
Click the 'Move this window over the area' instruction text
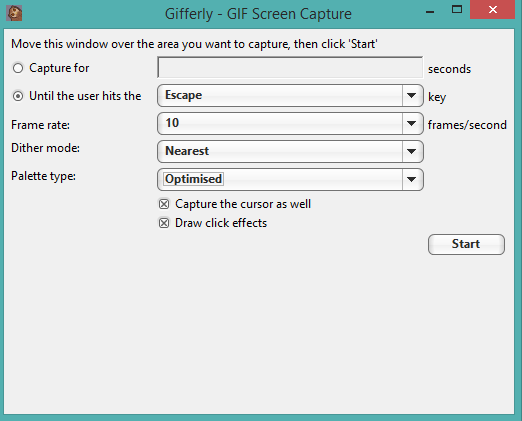click(x=194, y=44)
